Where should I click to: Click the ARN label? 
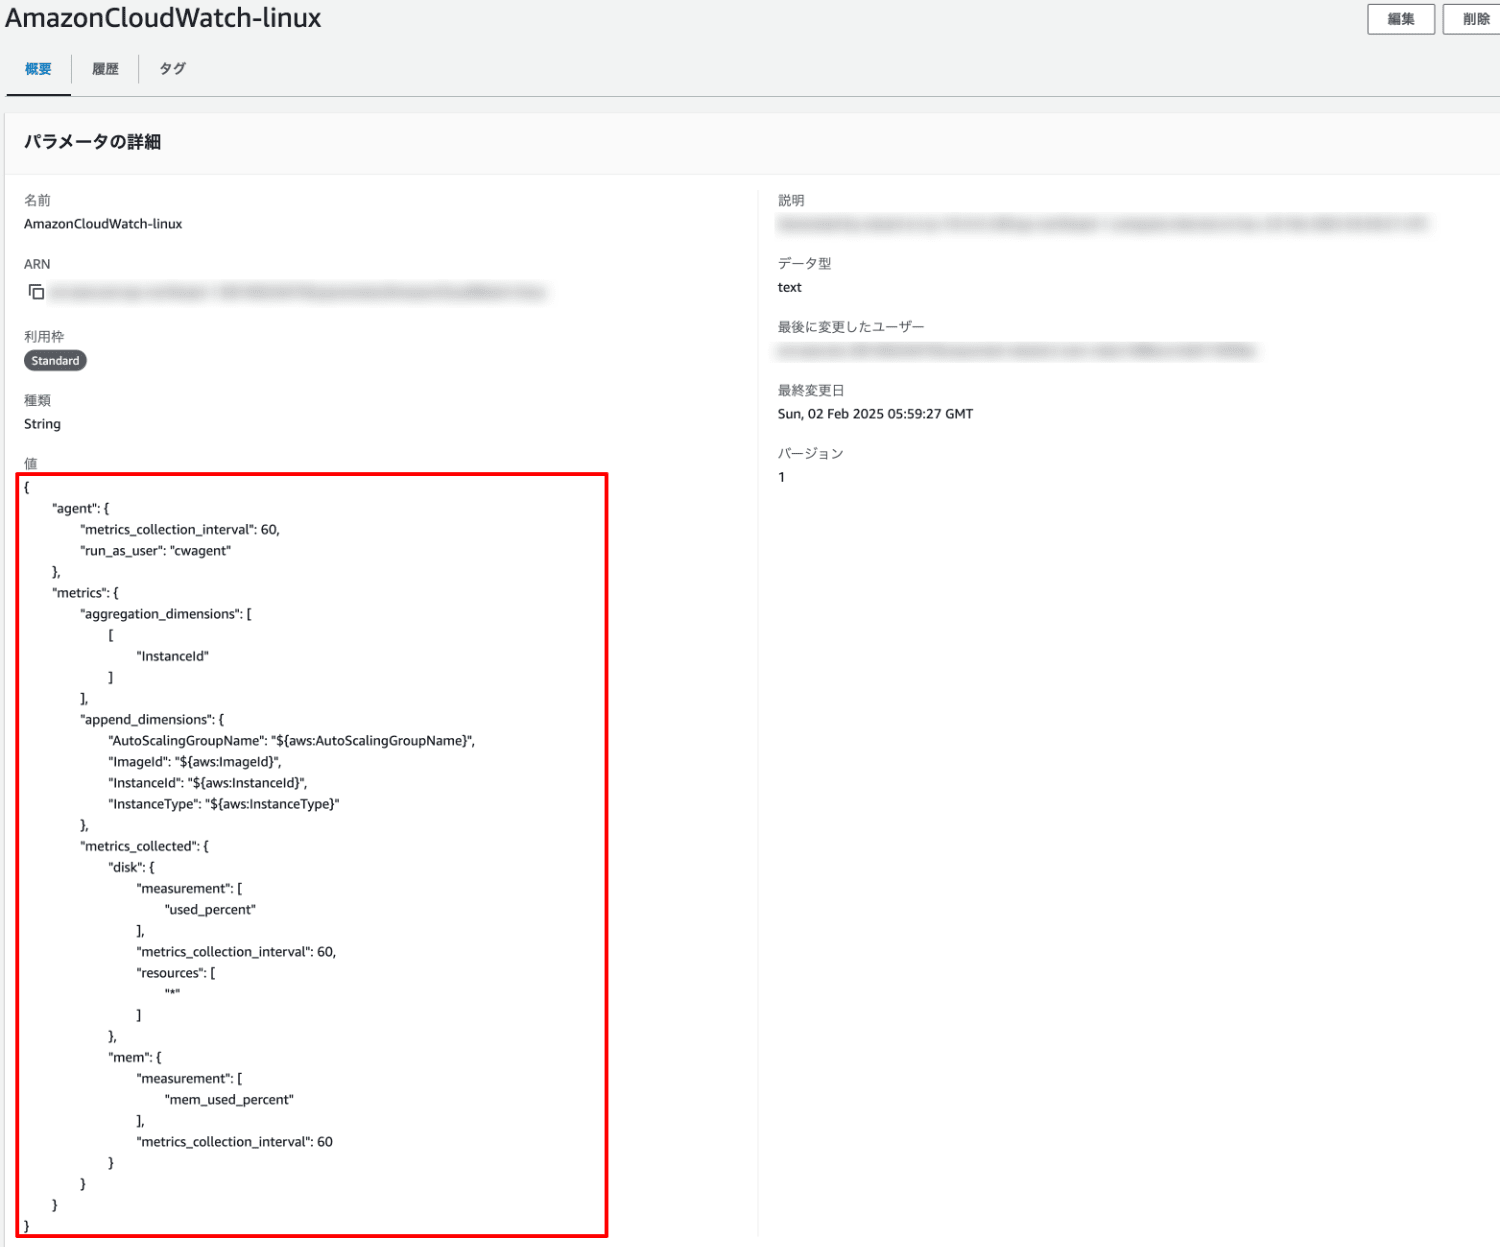click(x=37, y=265)
